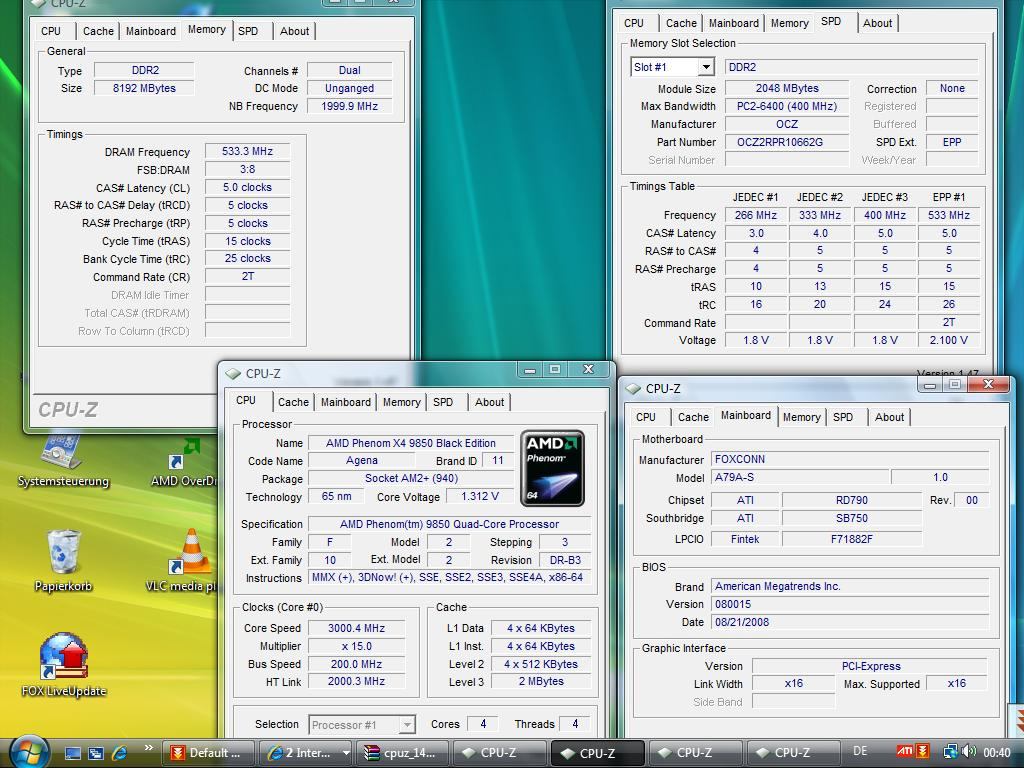Minimize the processor CPU-Z window
The height and width of the screenshot is (768, 1024).
pyautogui.click(x=530, y=370)
